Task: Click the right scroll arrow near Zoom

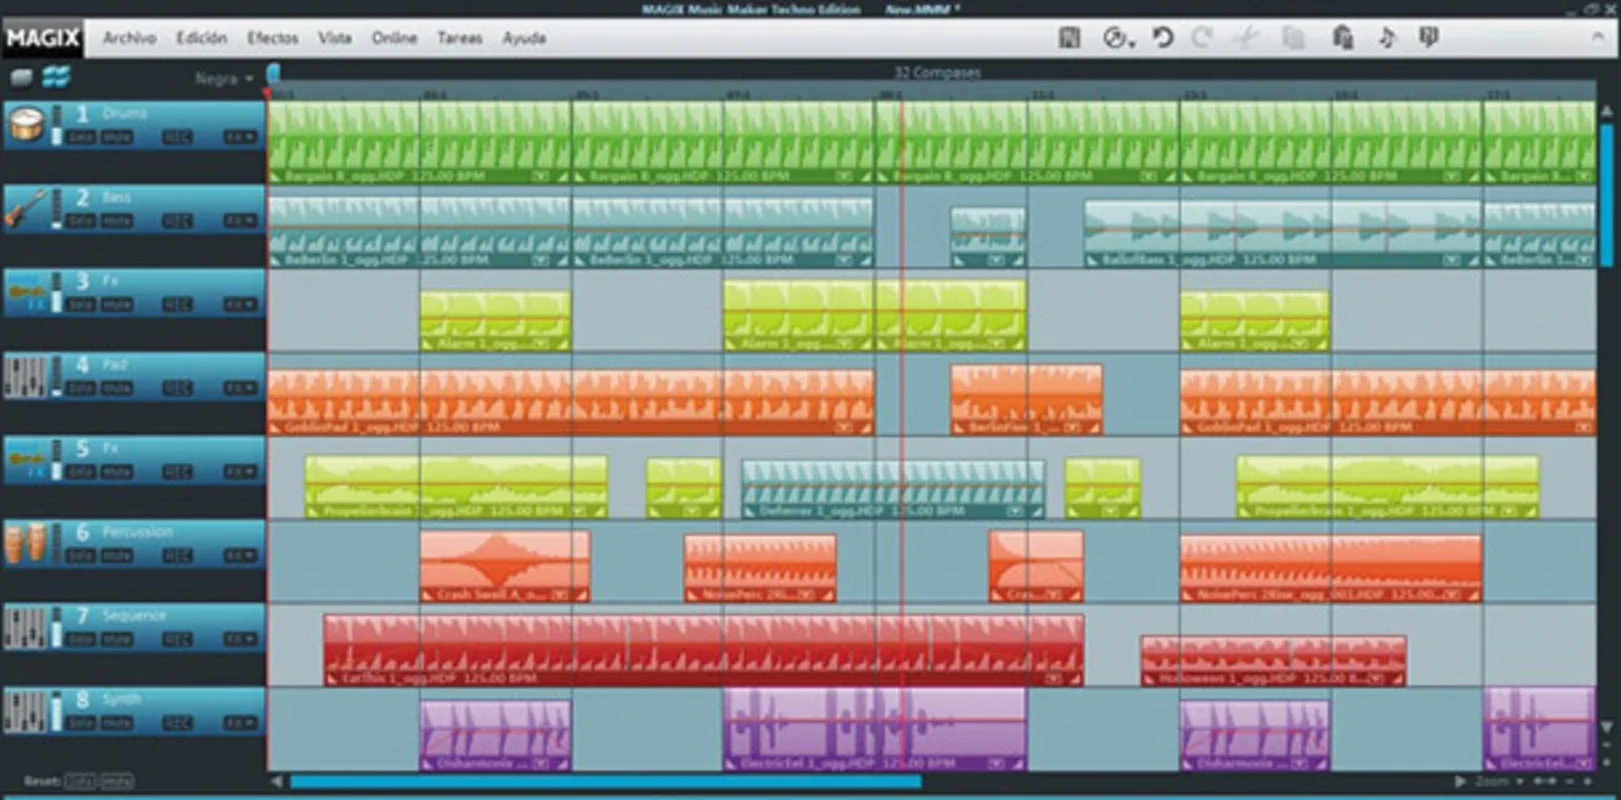Action: [x=1460, y=781]
